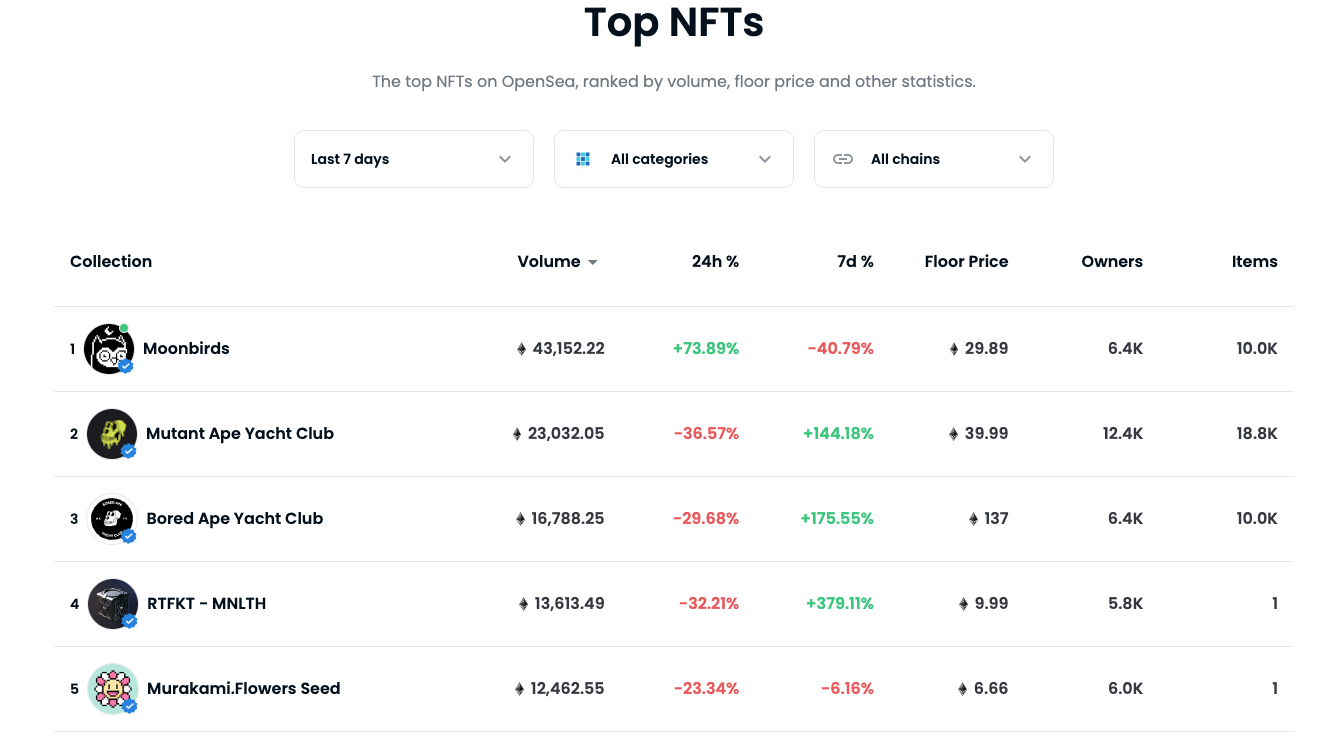Click the RTFKT - MNLTH volume value

pos(568,603)
